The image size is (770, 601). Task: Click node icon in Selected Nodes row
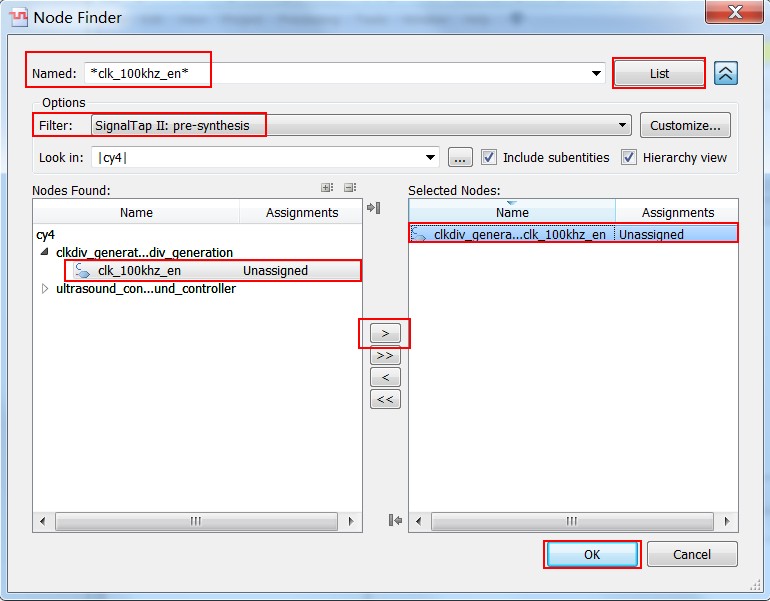(x=419, y=234)
